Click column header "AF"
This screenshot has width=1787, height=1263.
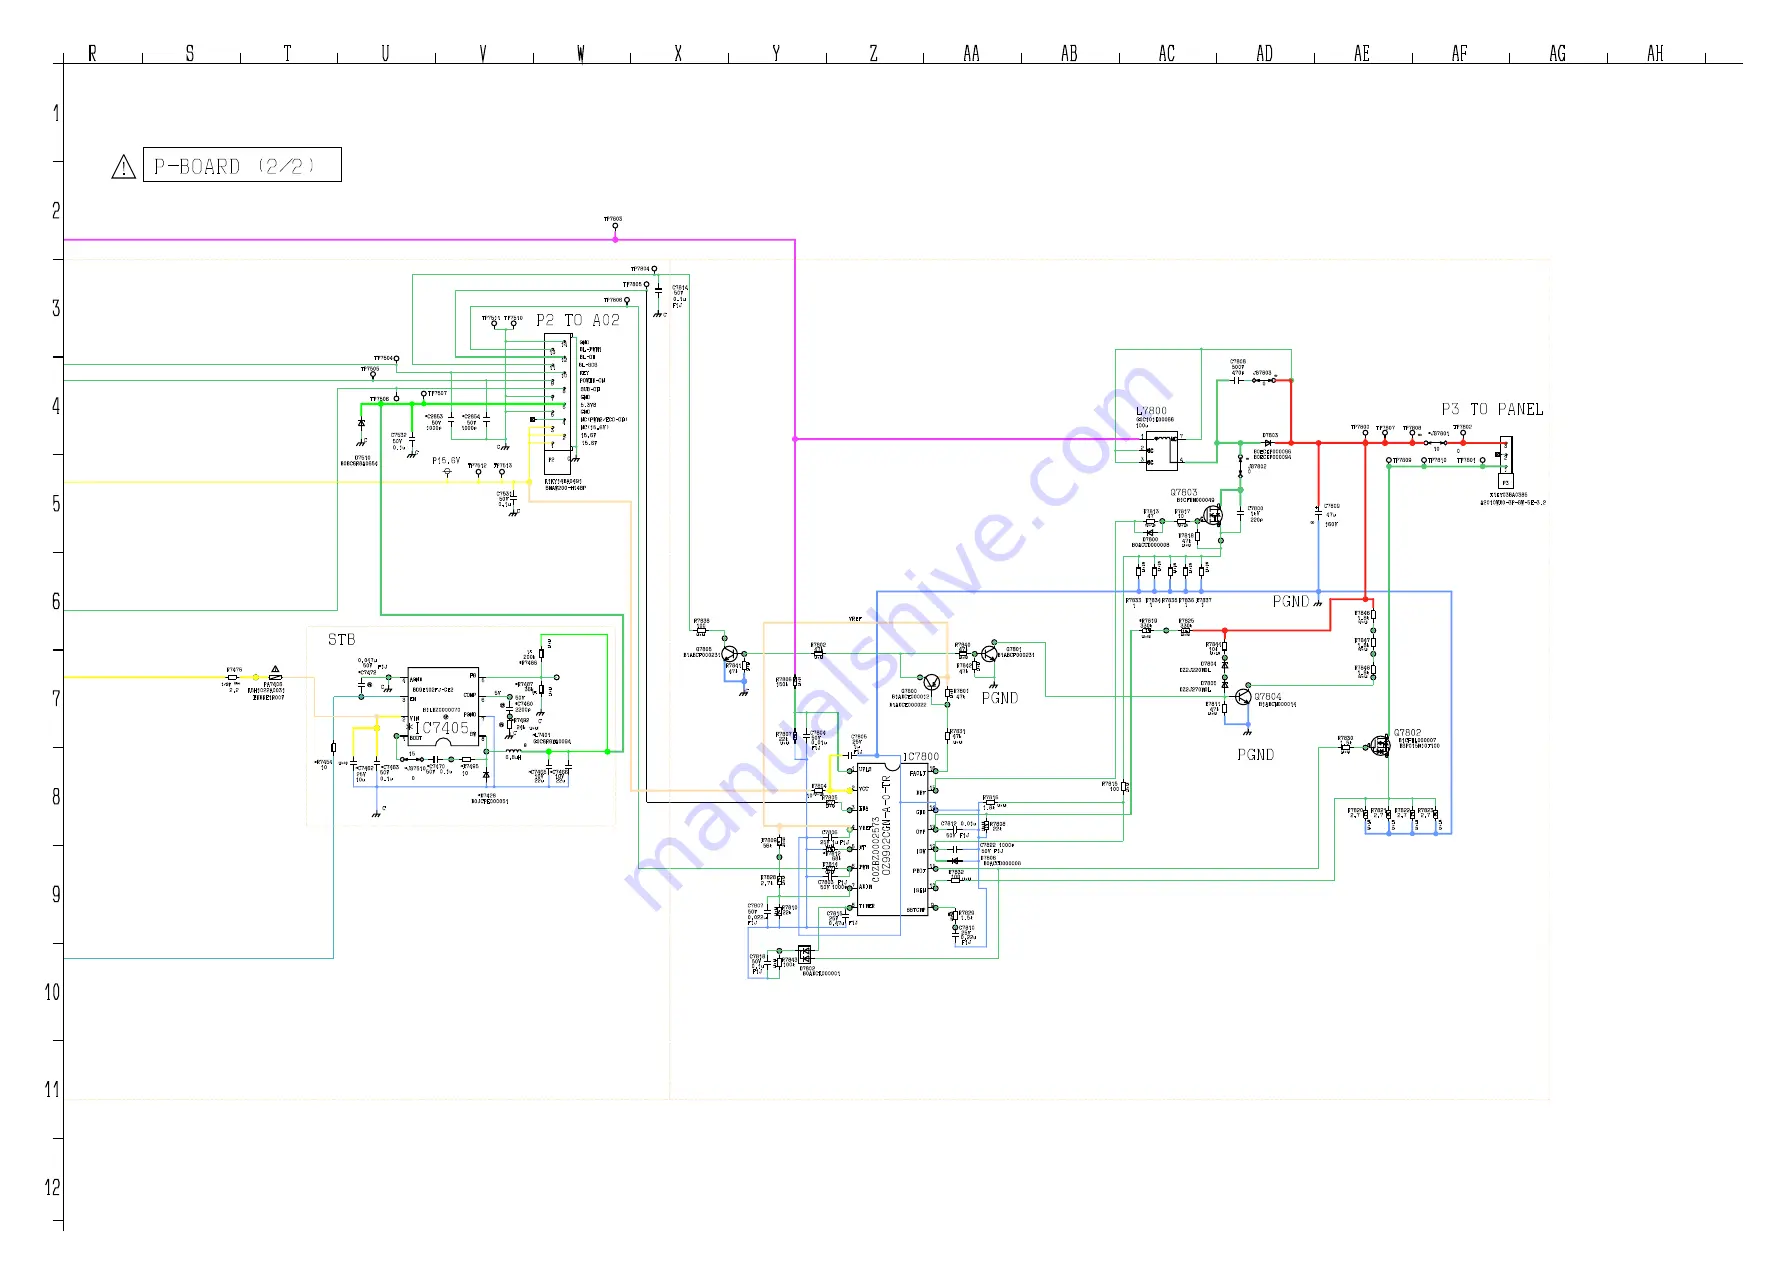(x=1460, y=53)
